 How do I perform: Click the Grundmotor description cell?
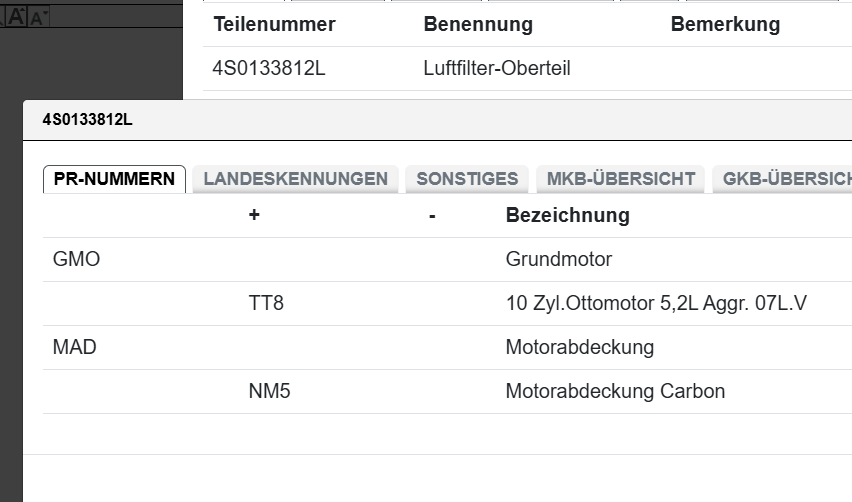pyautogui.click(x=558, y=260)
